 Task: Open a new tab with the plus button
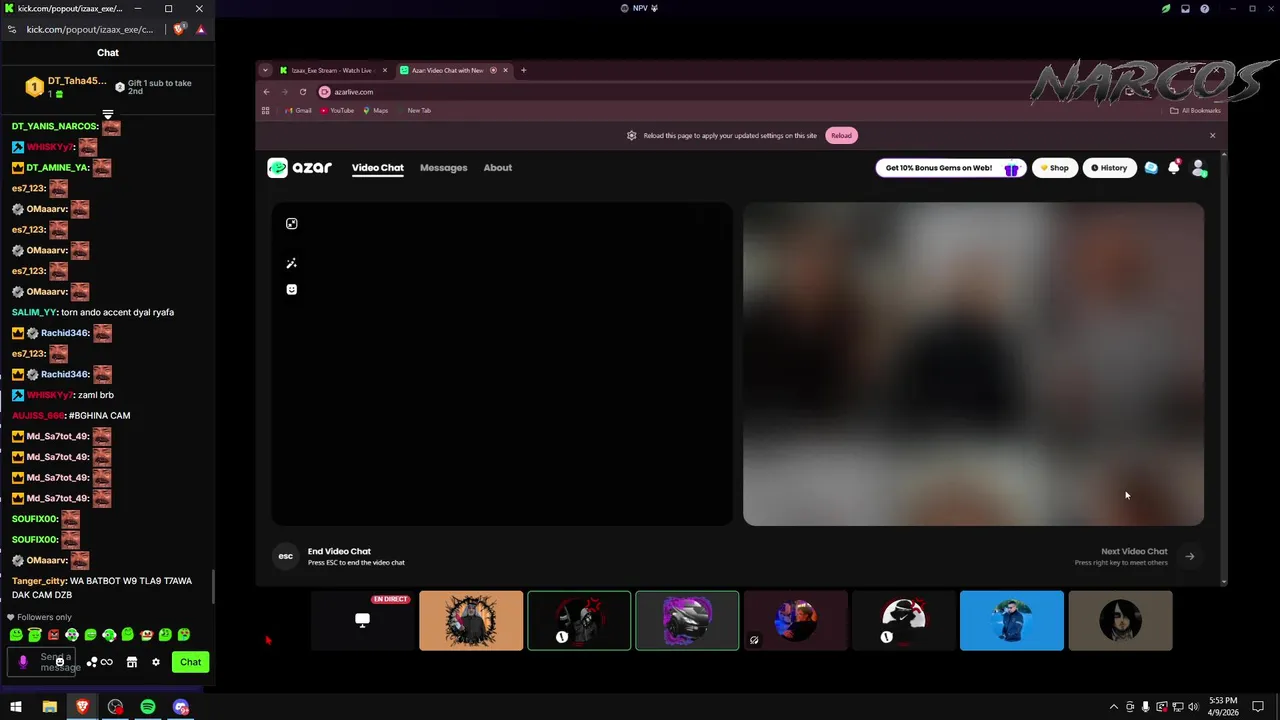coord(524,70)
